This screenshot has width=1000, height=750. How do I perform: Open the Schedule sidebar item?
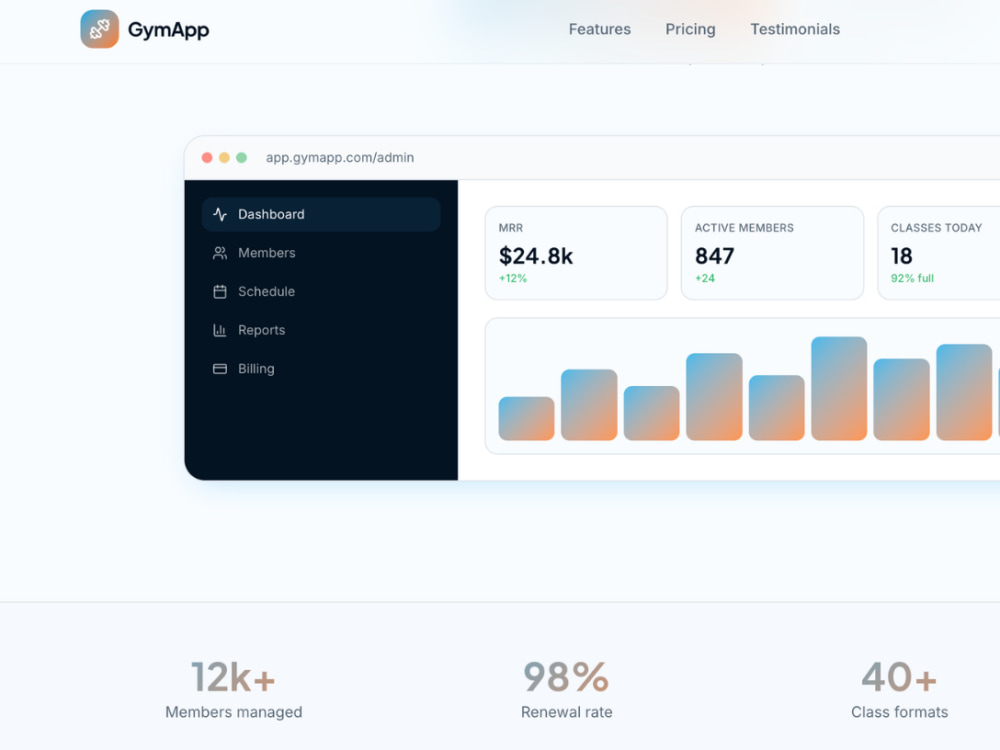[x=321, y=291]
